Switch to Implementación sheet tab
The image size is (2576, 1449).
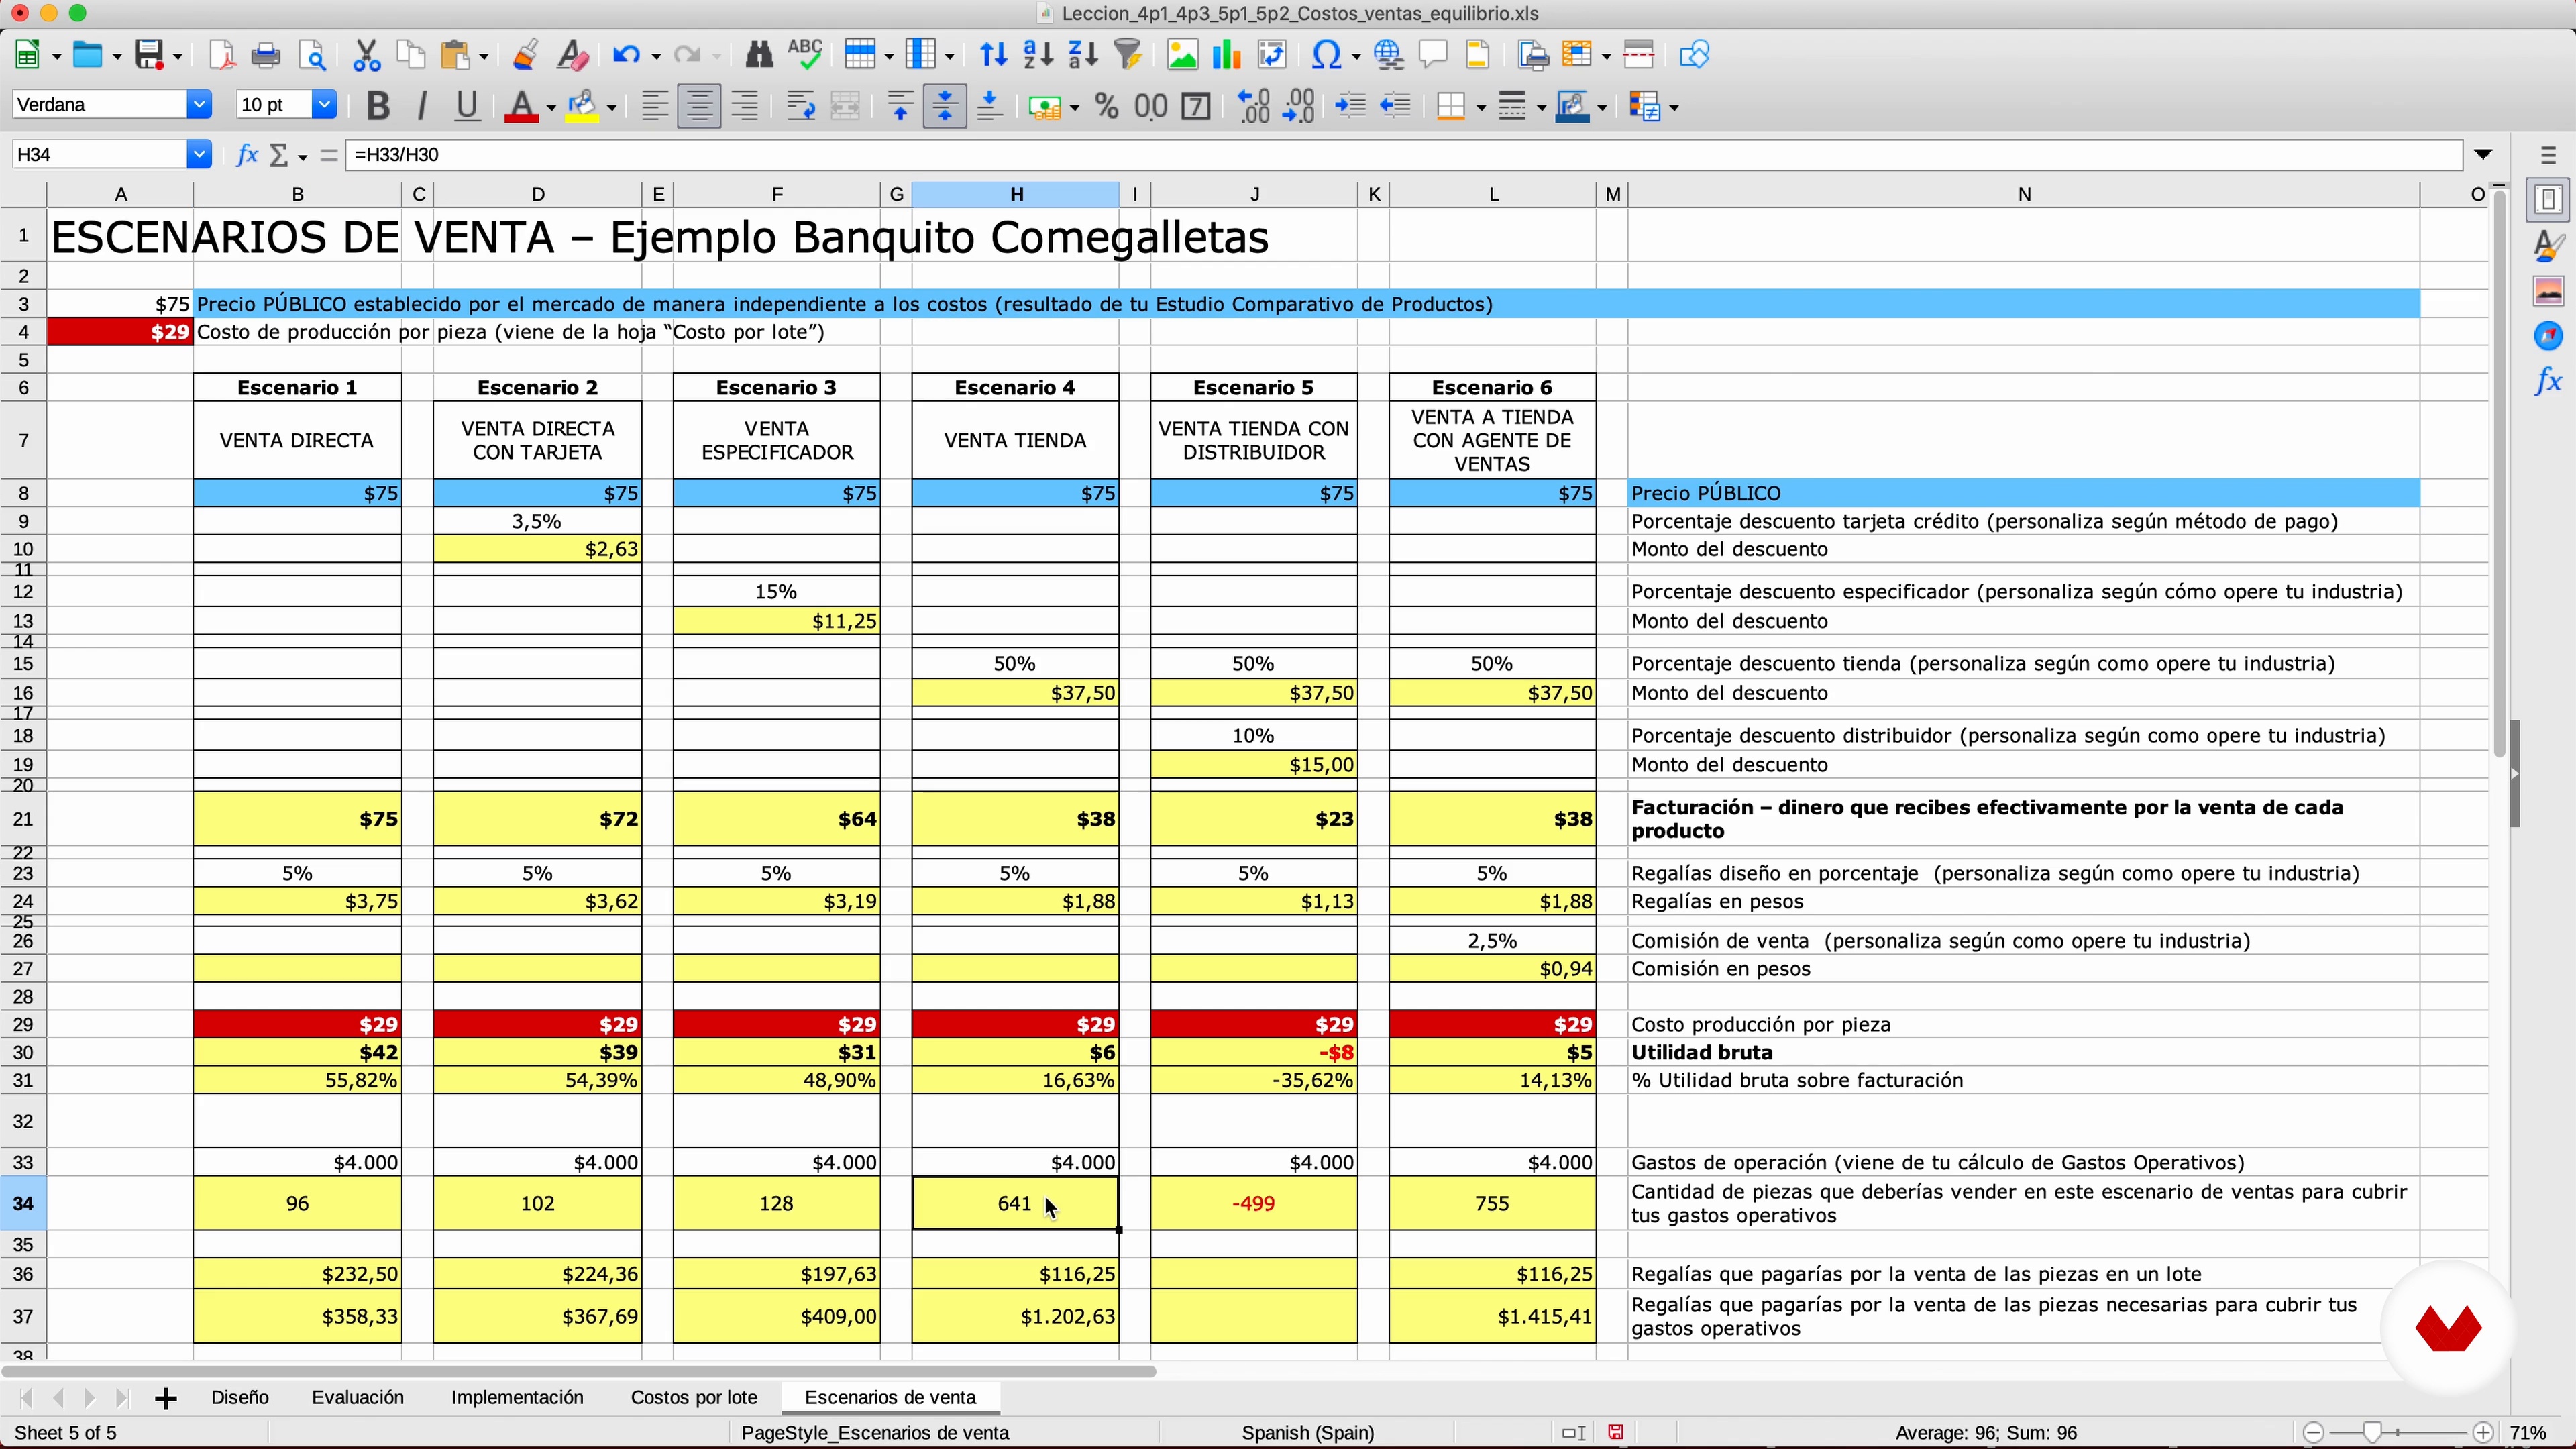[517, 1397]
